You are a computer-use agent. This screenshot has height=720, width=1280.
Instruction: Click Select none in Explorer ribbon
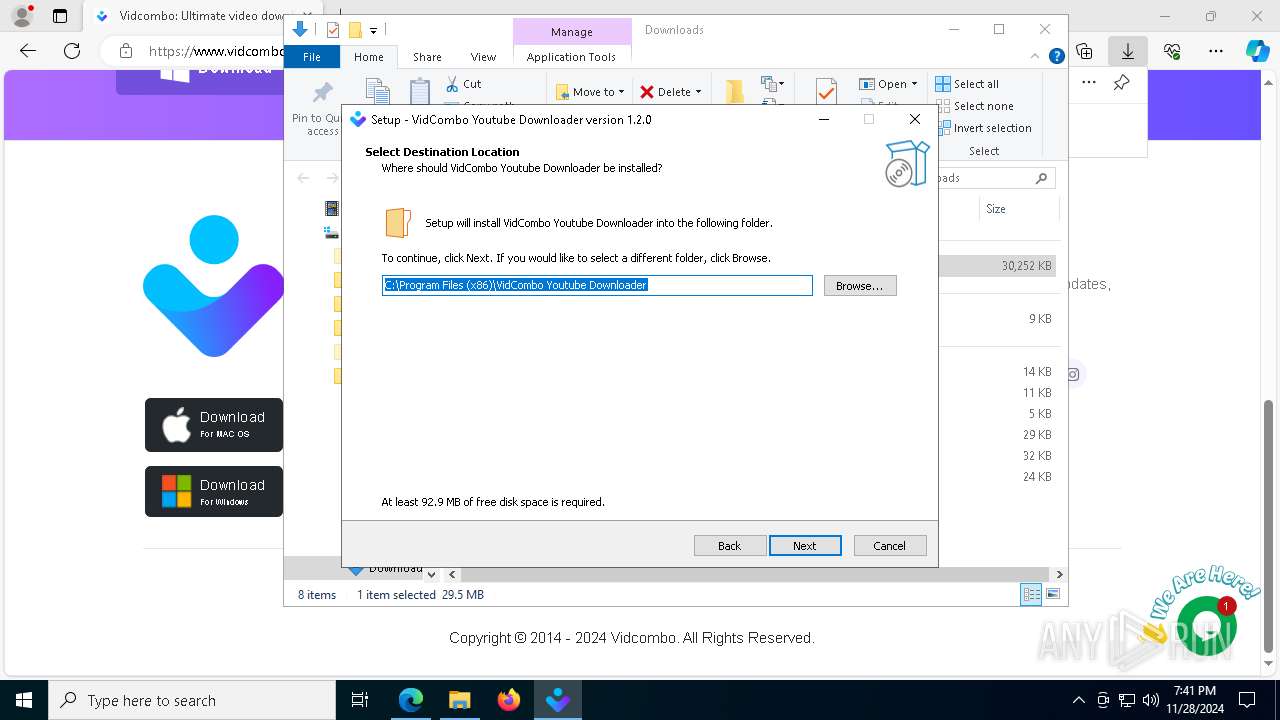click(x=974, y=106)
